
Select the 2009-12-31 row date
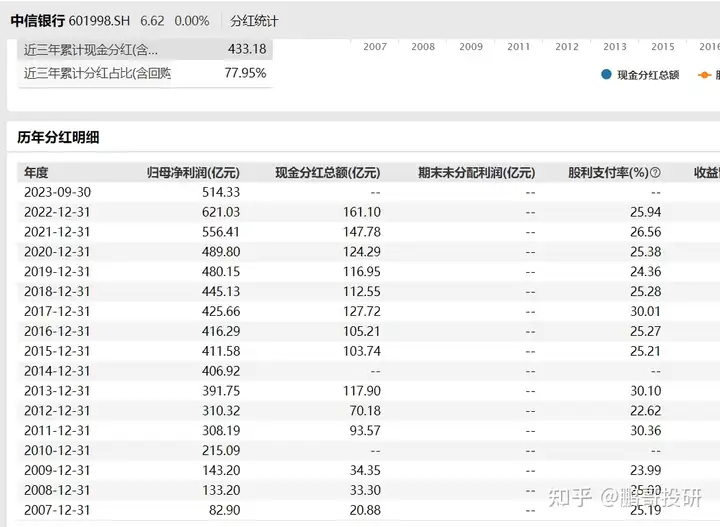(x=57, y=471)
